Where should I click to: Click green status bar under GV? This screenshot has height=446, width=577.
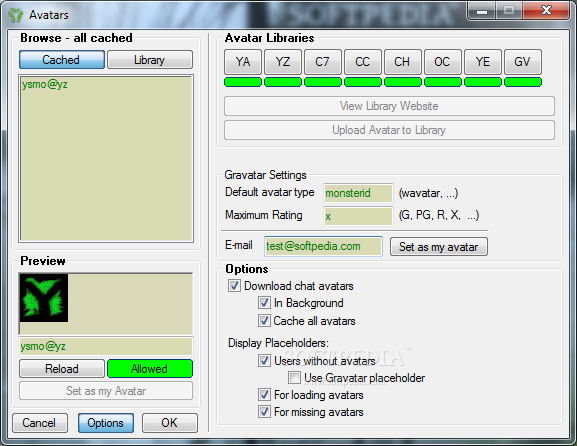click(523, 82)
